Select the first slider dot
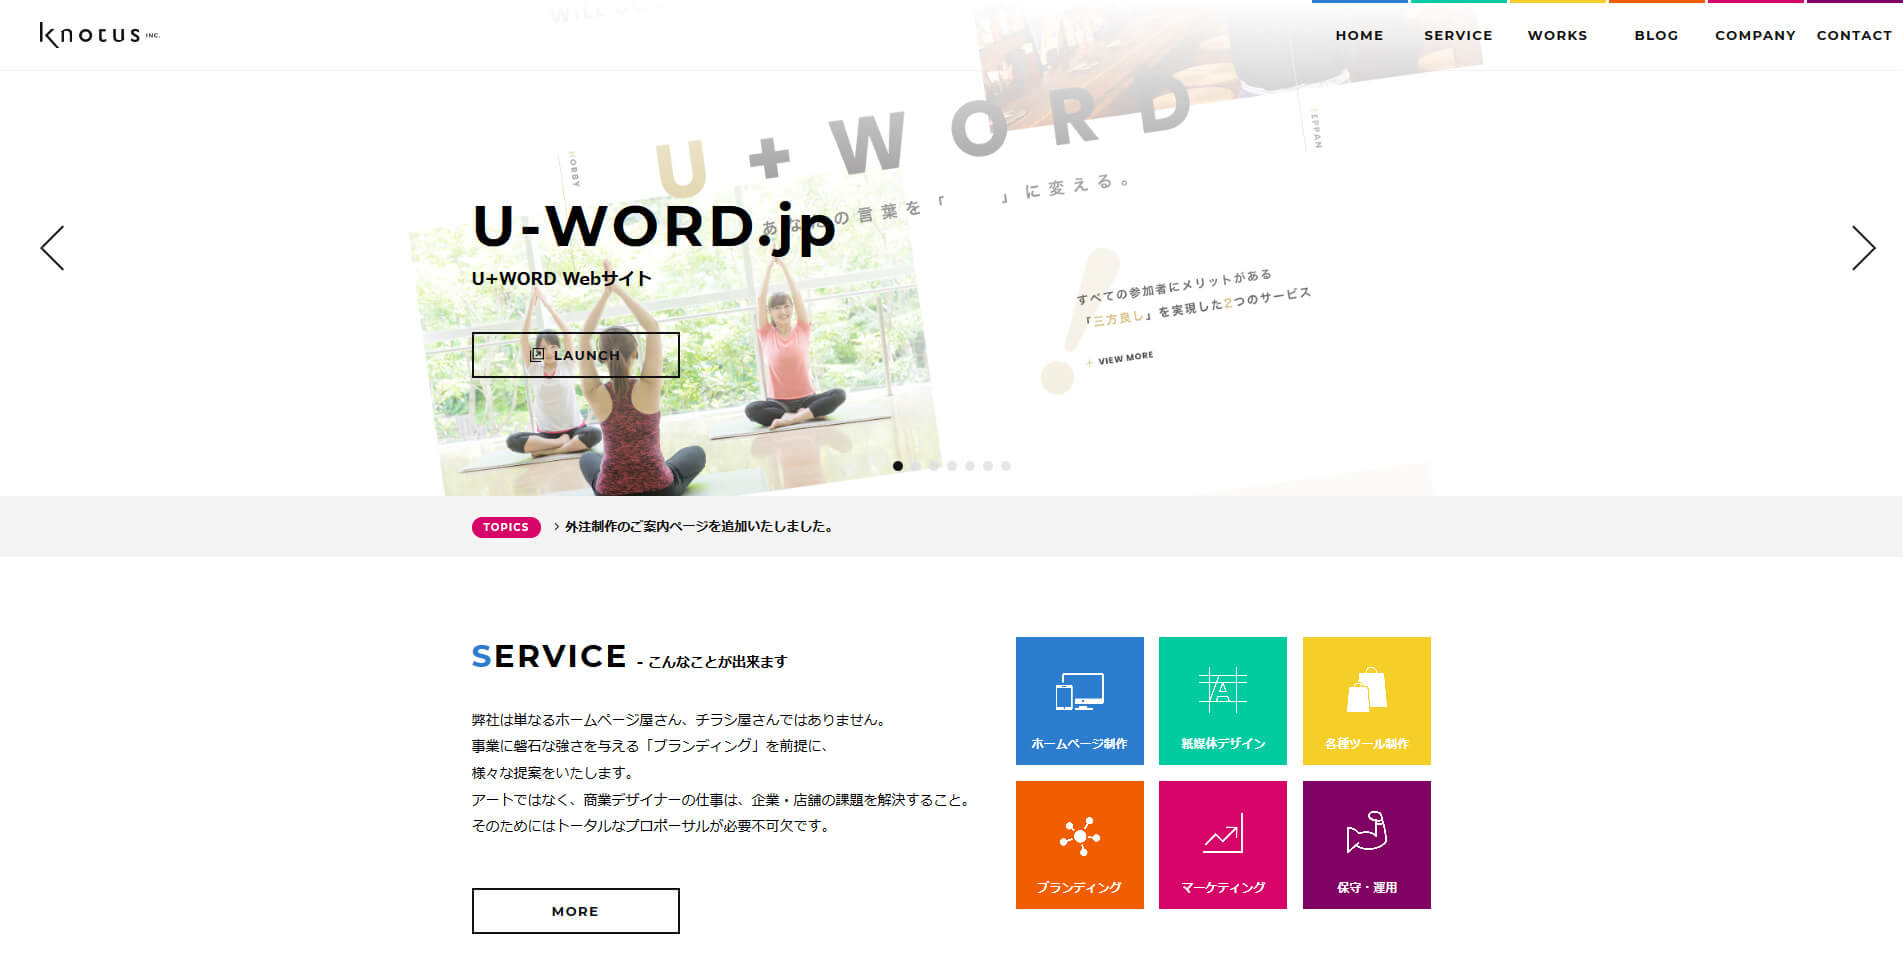1903x966 pixels. [898, 466]
